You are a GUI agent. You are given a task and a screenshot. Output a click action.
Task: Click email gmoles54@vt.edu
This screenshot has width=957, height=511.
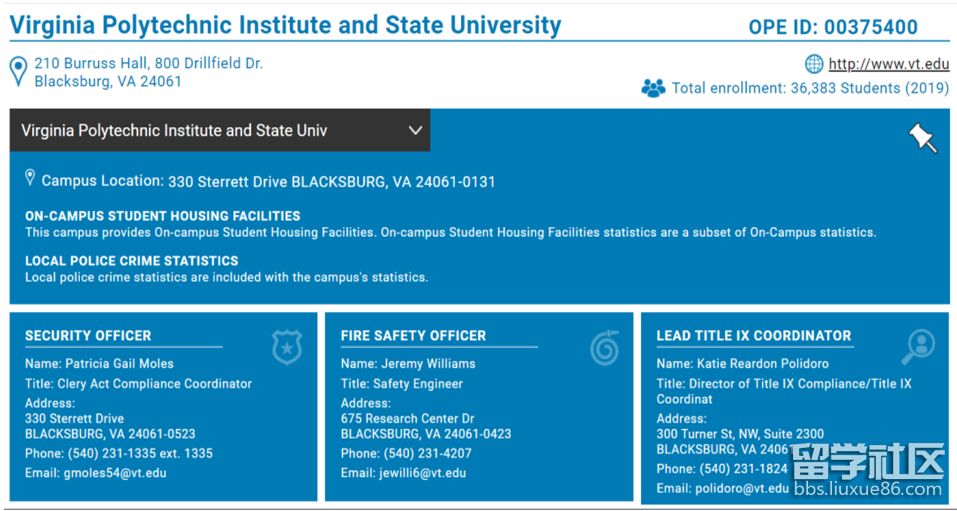[x=115, y=473]
